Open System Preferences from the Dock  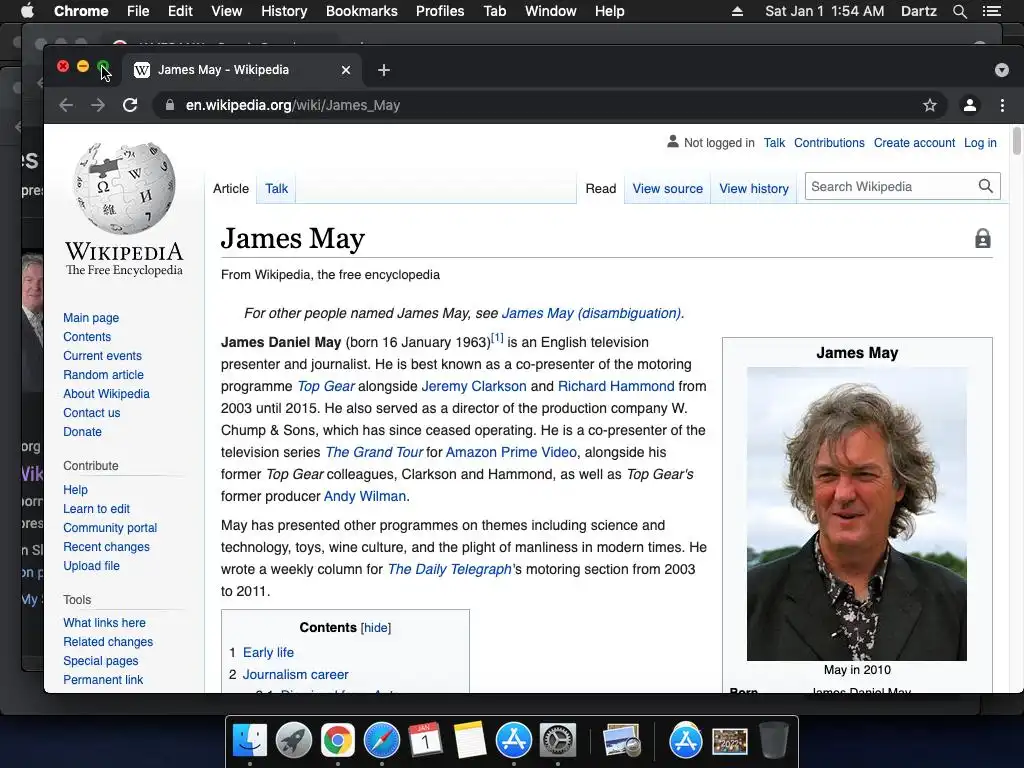[x=557, y=741]
